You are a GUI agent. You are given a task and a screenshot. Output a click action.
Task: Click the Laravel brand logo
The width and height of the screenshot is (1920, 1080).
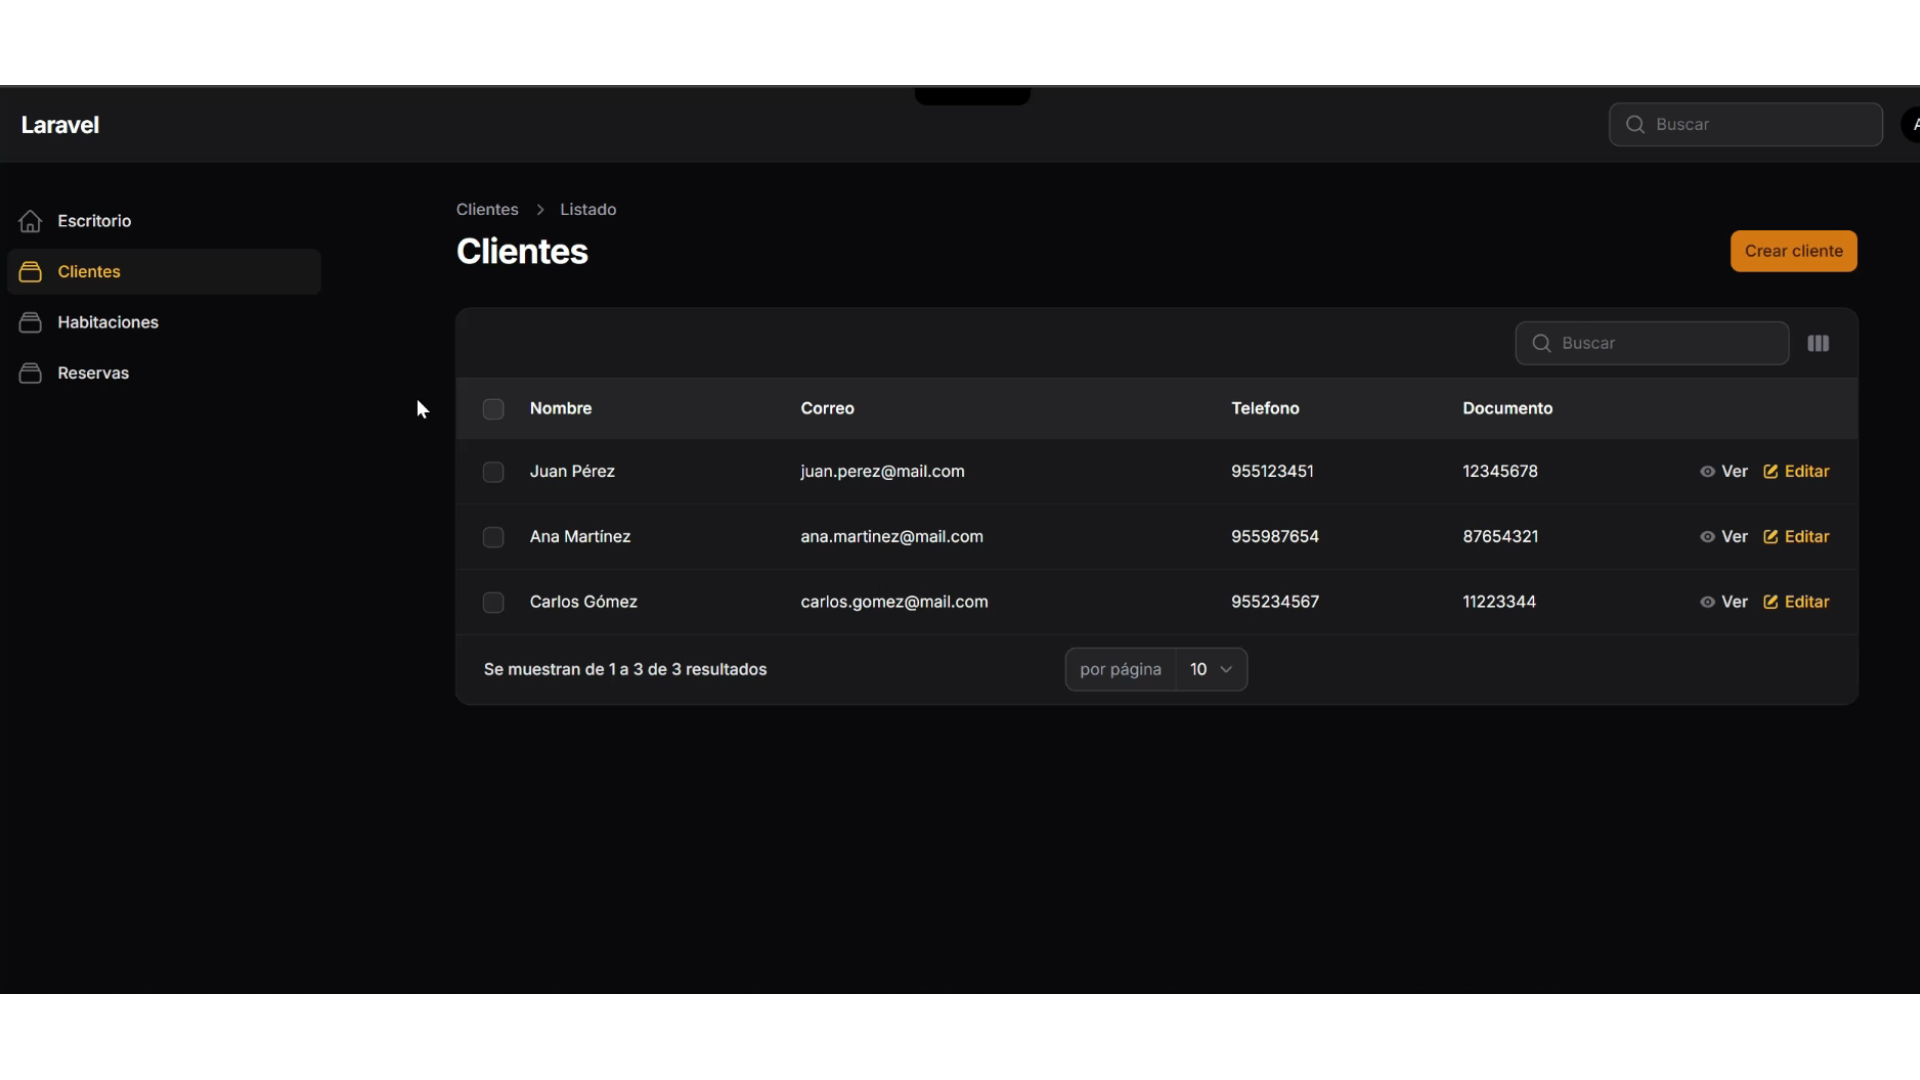pos(60,125)
